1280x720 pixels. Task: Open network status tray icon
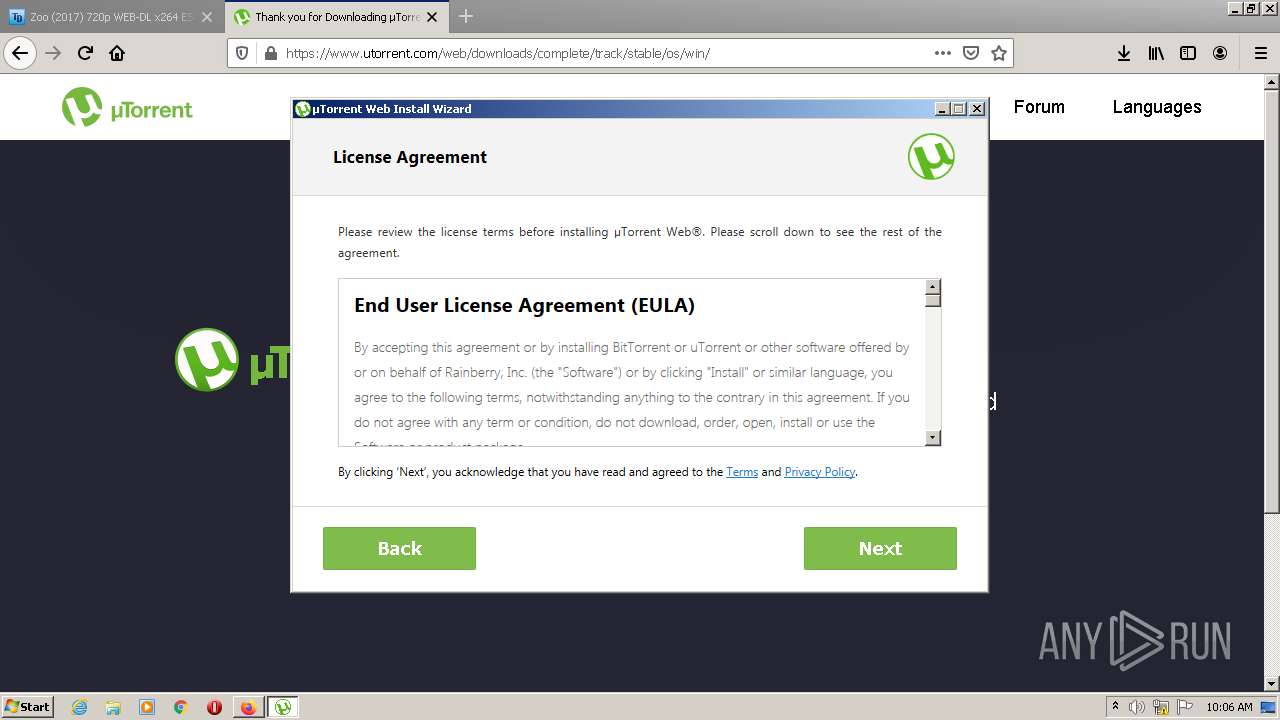[1162, 707]
